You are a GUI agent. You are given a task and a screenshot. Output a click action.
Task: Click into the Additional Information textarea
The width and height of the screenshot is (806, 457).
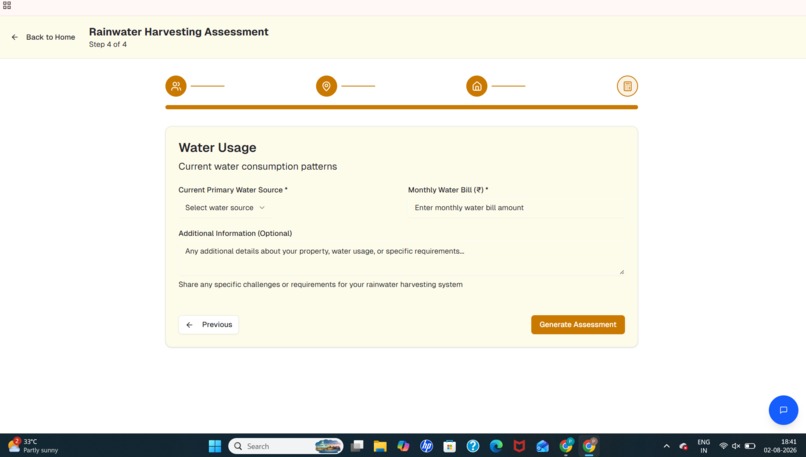coord(401,259)
